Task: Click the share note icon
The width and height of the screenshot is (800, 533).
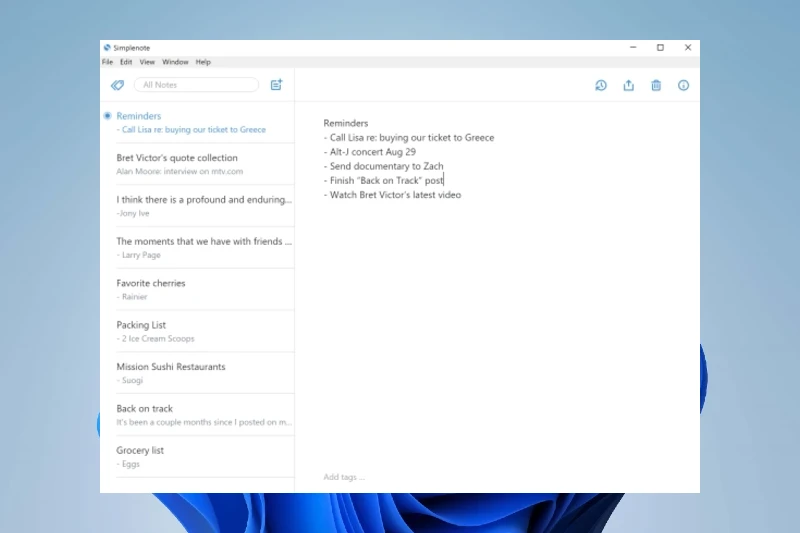Action: 629,85
